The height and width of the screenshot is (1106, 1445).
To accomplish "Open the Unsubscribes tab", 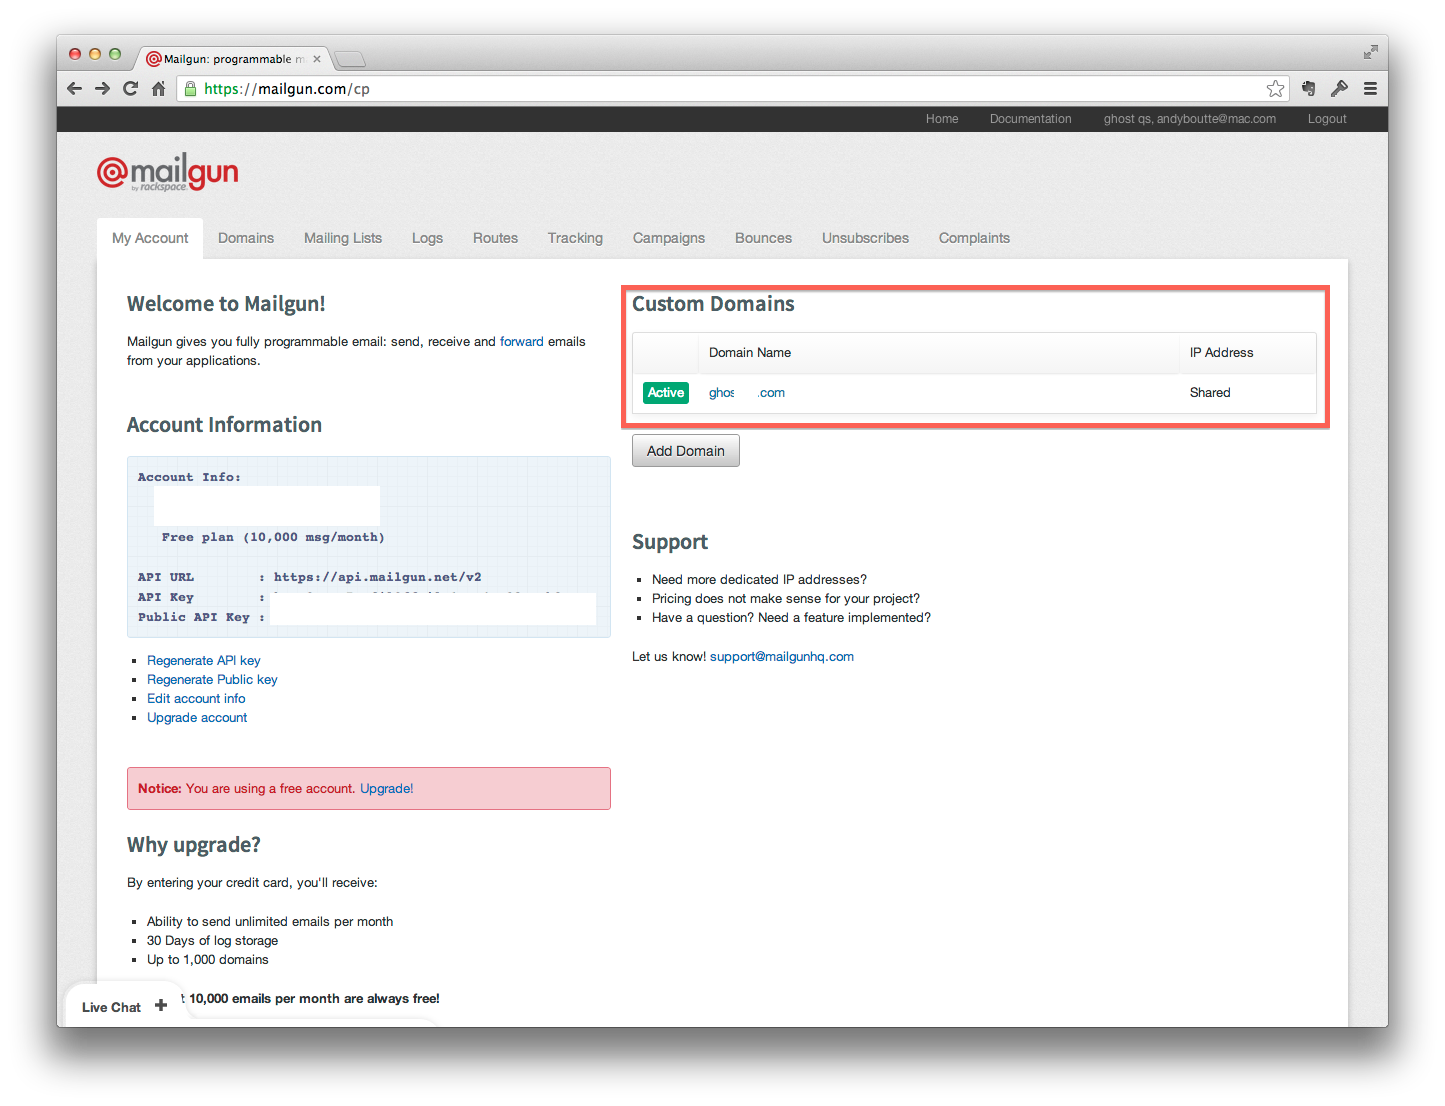I will point(865,238).
